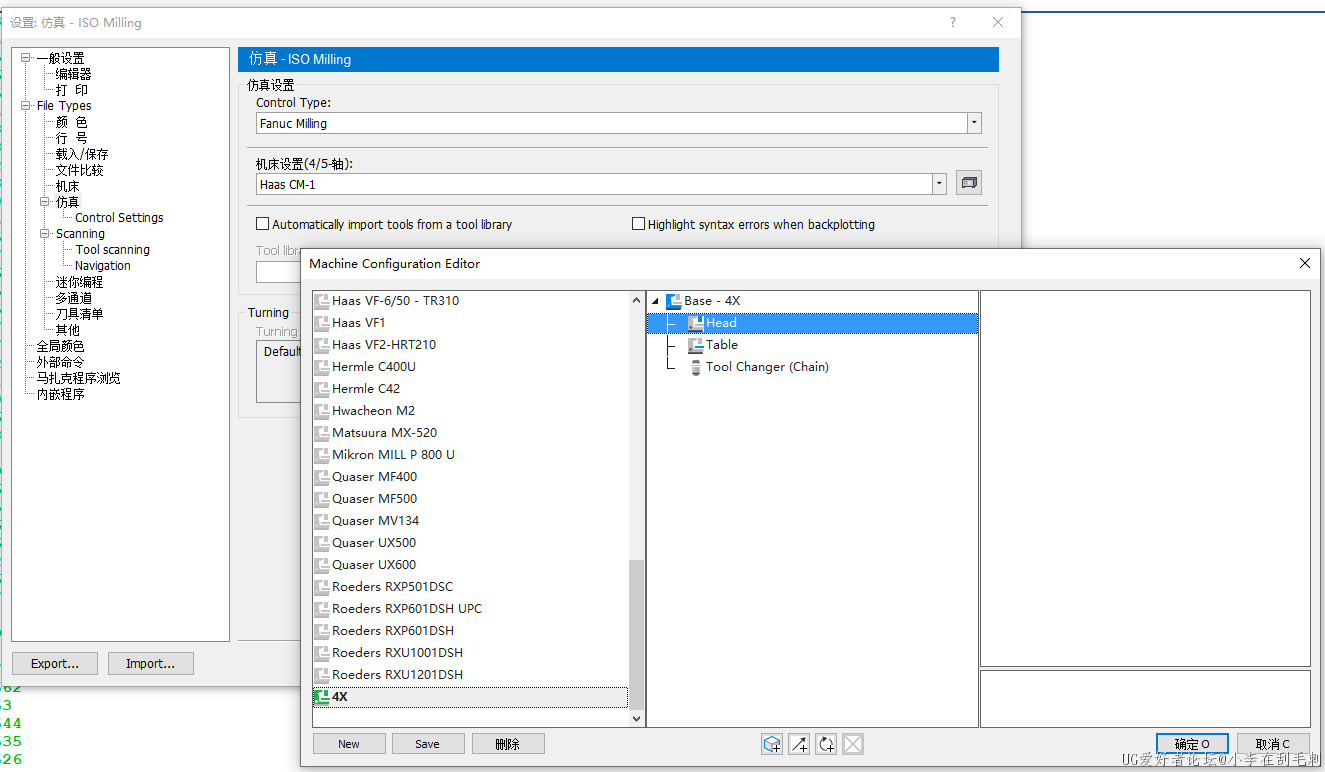Screen dimensions: 1325x772
Task: Select 文件比较 in settings tree
Action: (x=79, y=170)
